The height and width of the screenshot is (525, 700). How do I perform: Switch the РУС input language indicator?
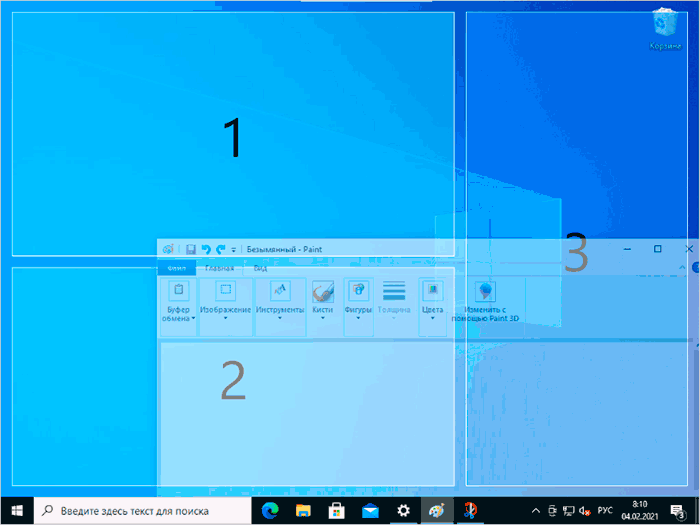coord(605,511)
